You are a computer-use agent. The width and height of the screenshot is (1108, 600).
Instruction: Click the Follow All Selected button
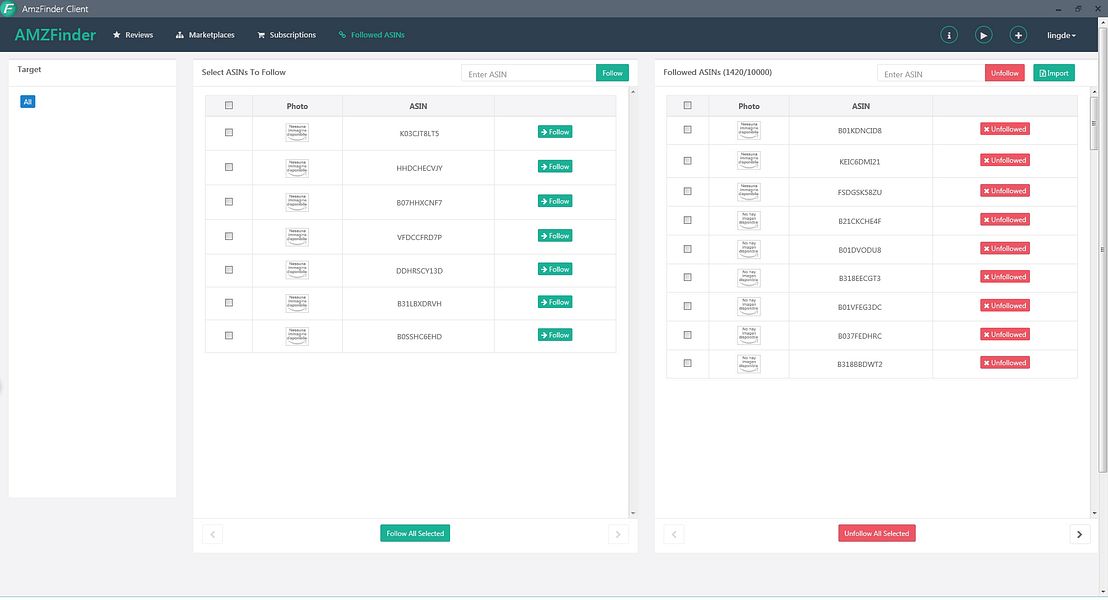(415, 534)
